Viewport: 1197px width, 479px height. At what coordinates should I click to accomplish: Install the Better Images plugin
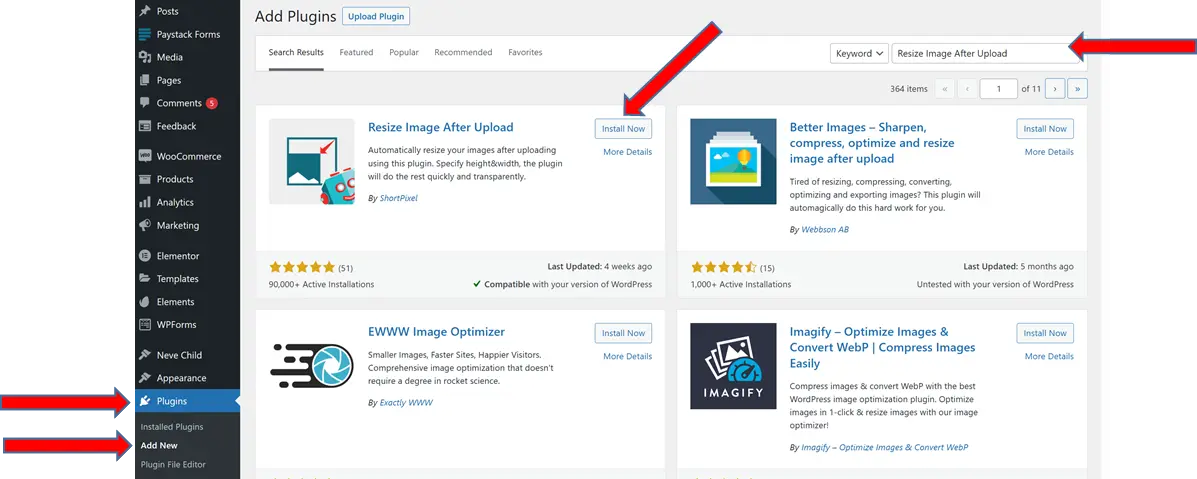click(x=1045, y=129)
